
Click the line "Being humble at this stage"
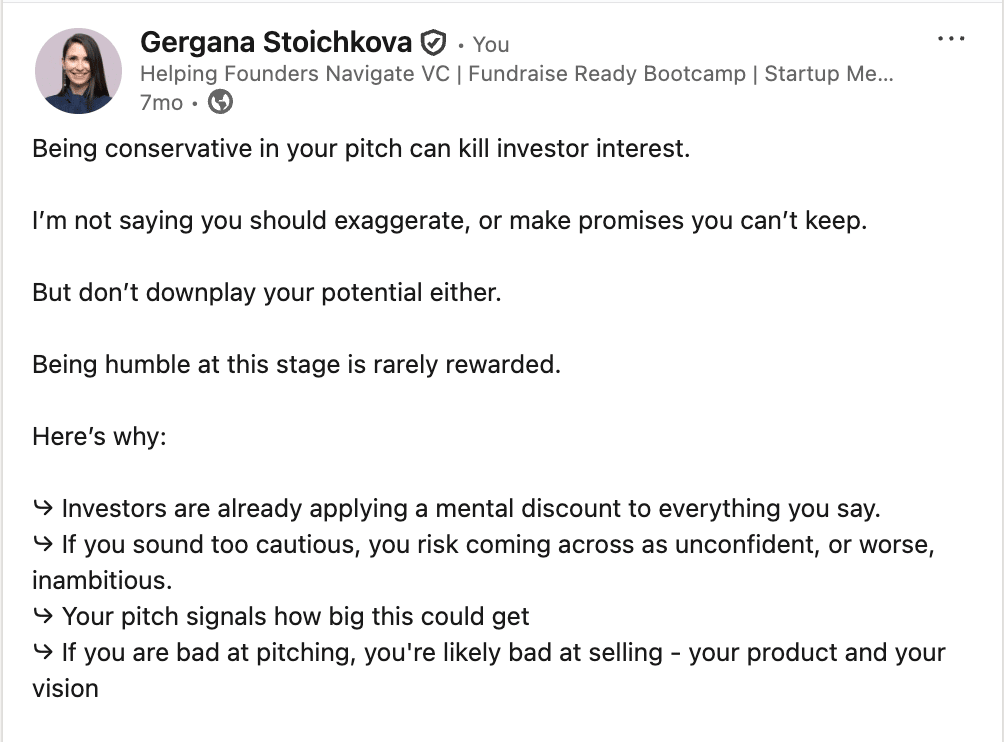pyautogui.click(x=296, y=365)
